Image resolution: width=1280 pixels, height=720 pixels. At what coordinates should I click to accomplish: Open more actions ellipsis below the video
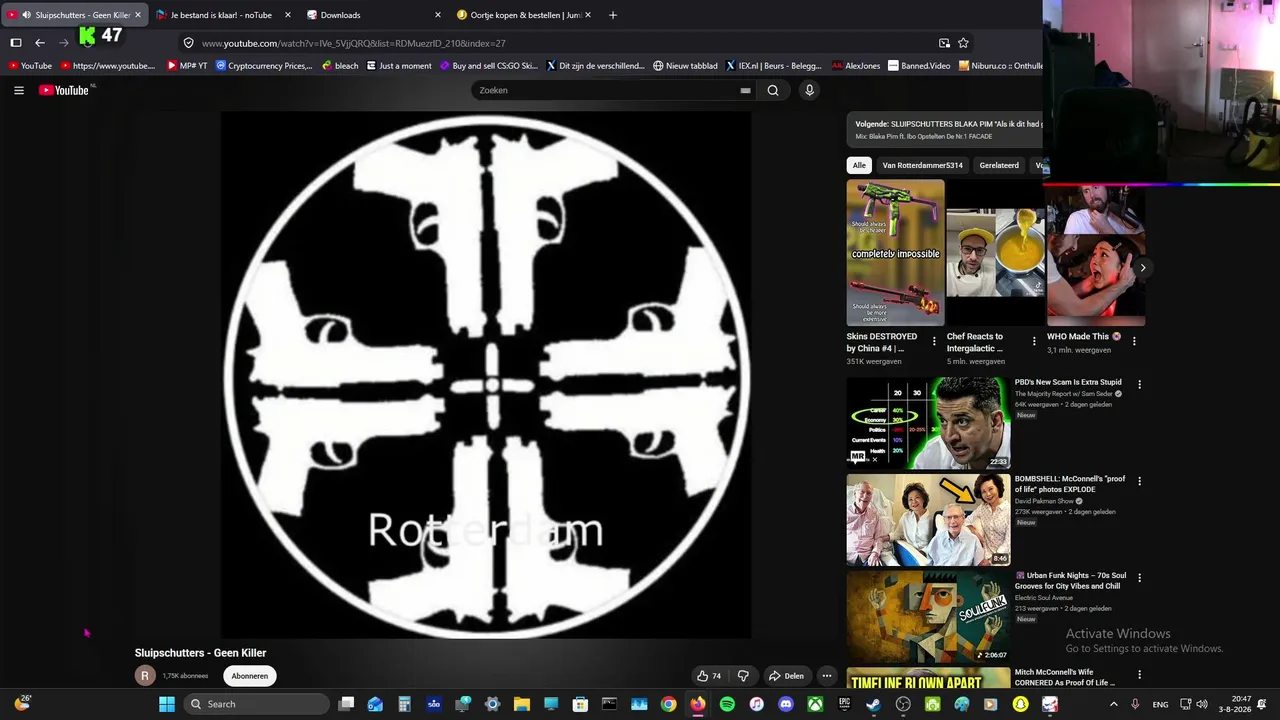coord(826,676)
